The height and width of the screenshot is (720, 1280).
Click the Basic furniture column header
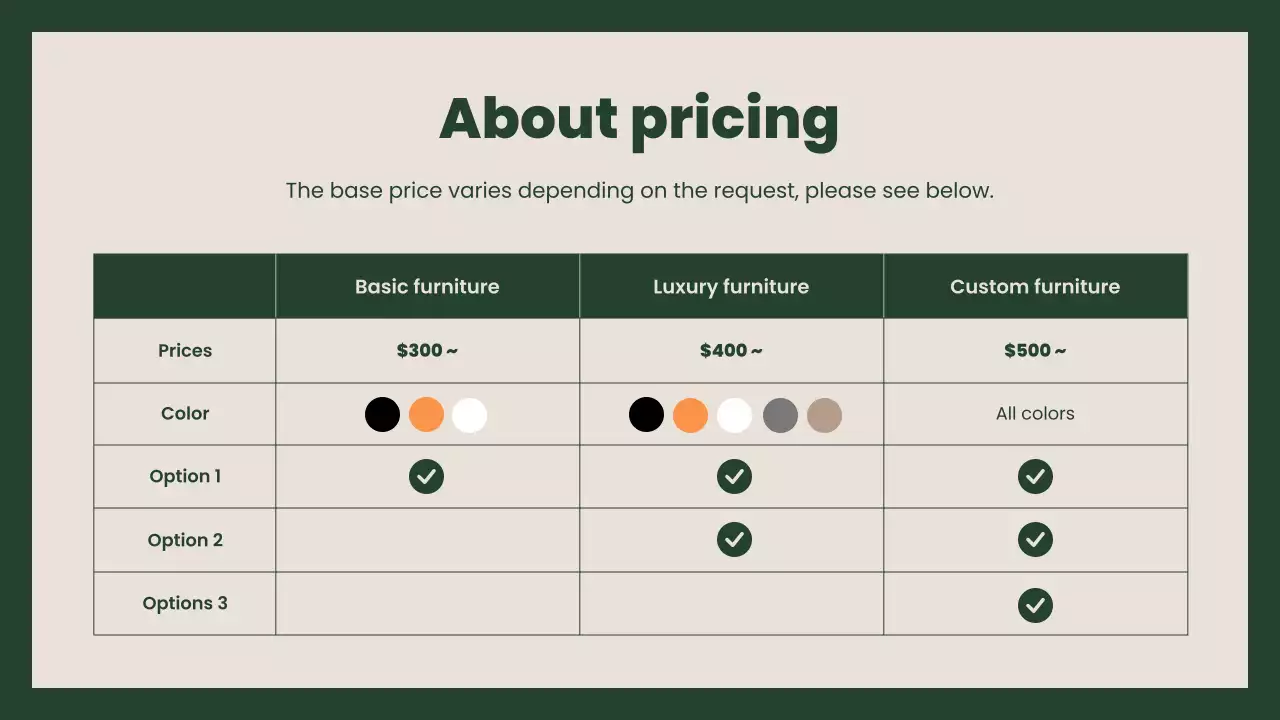(x=427, y=287)
